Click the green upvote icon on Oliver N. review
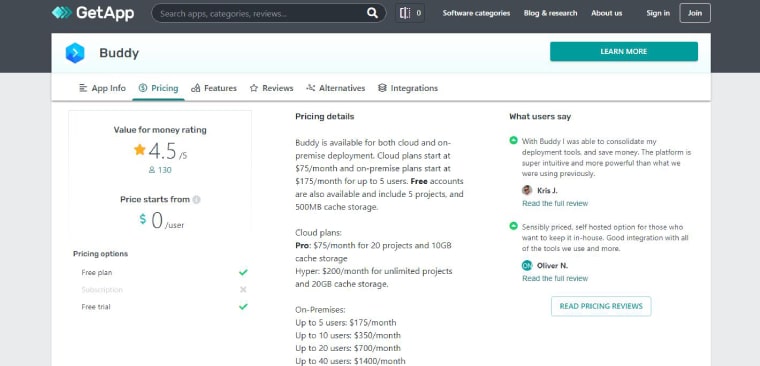 [x=513, y=226]
